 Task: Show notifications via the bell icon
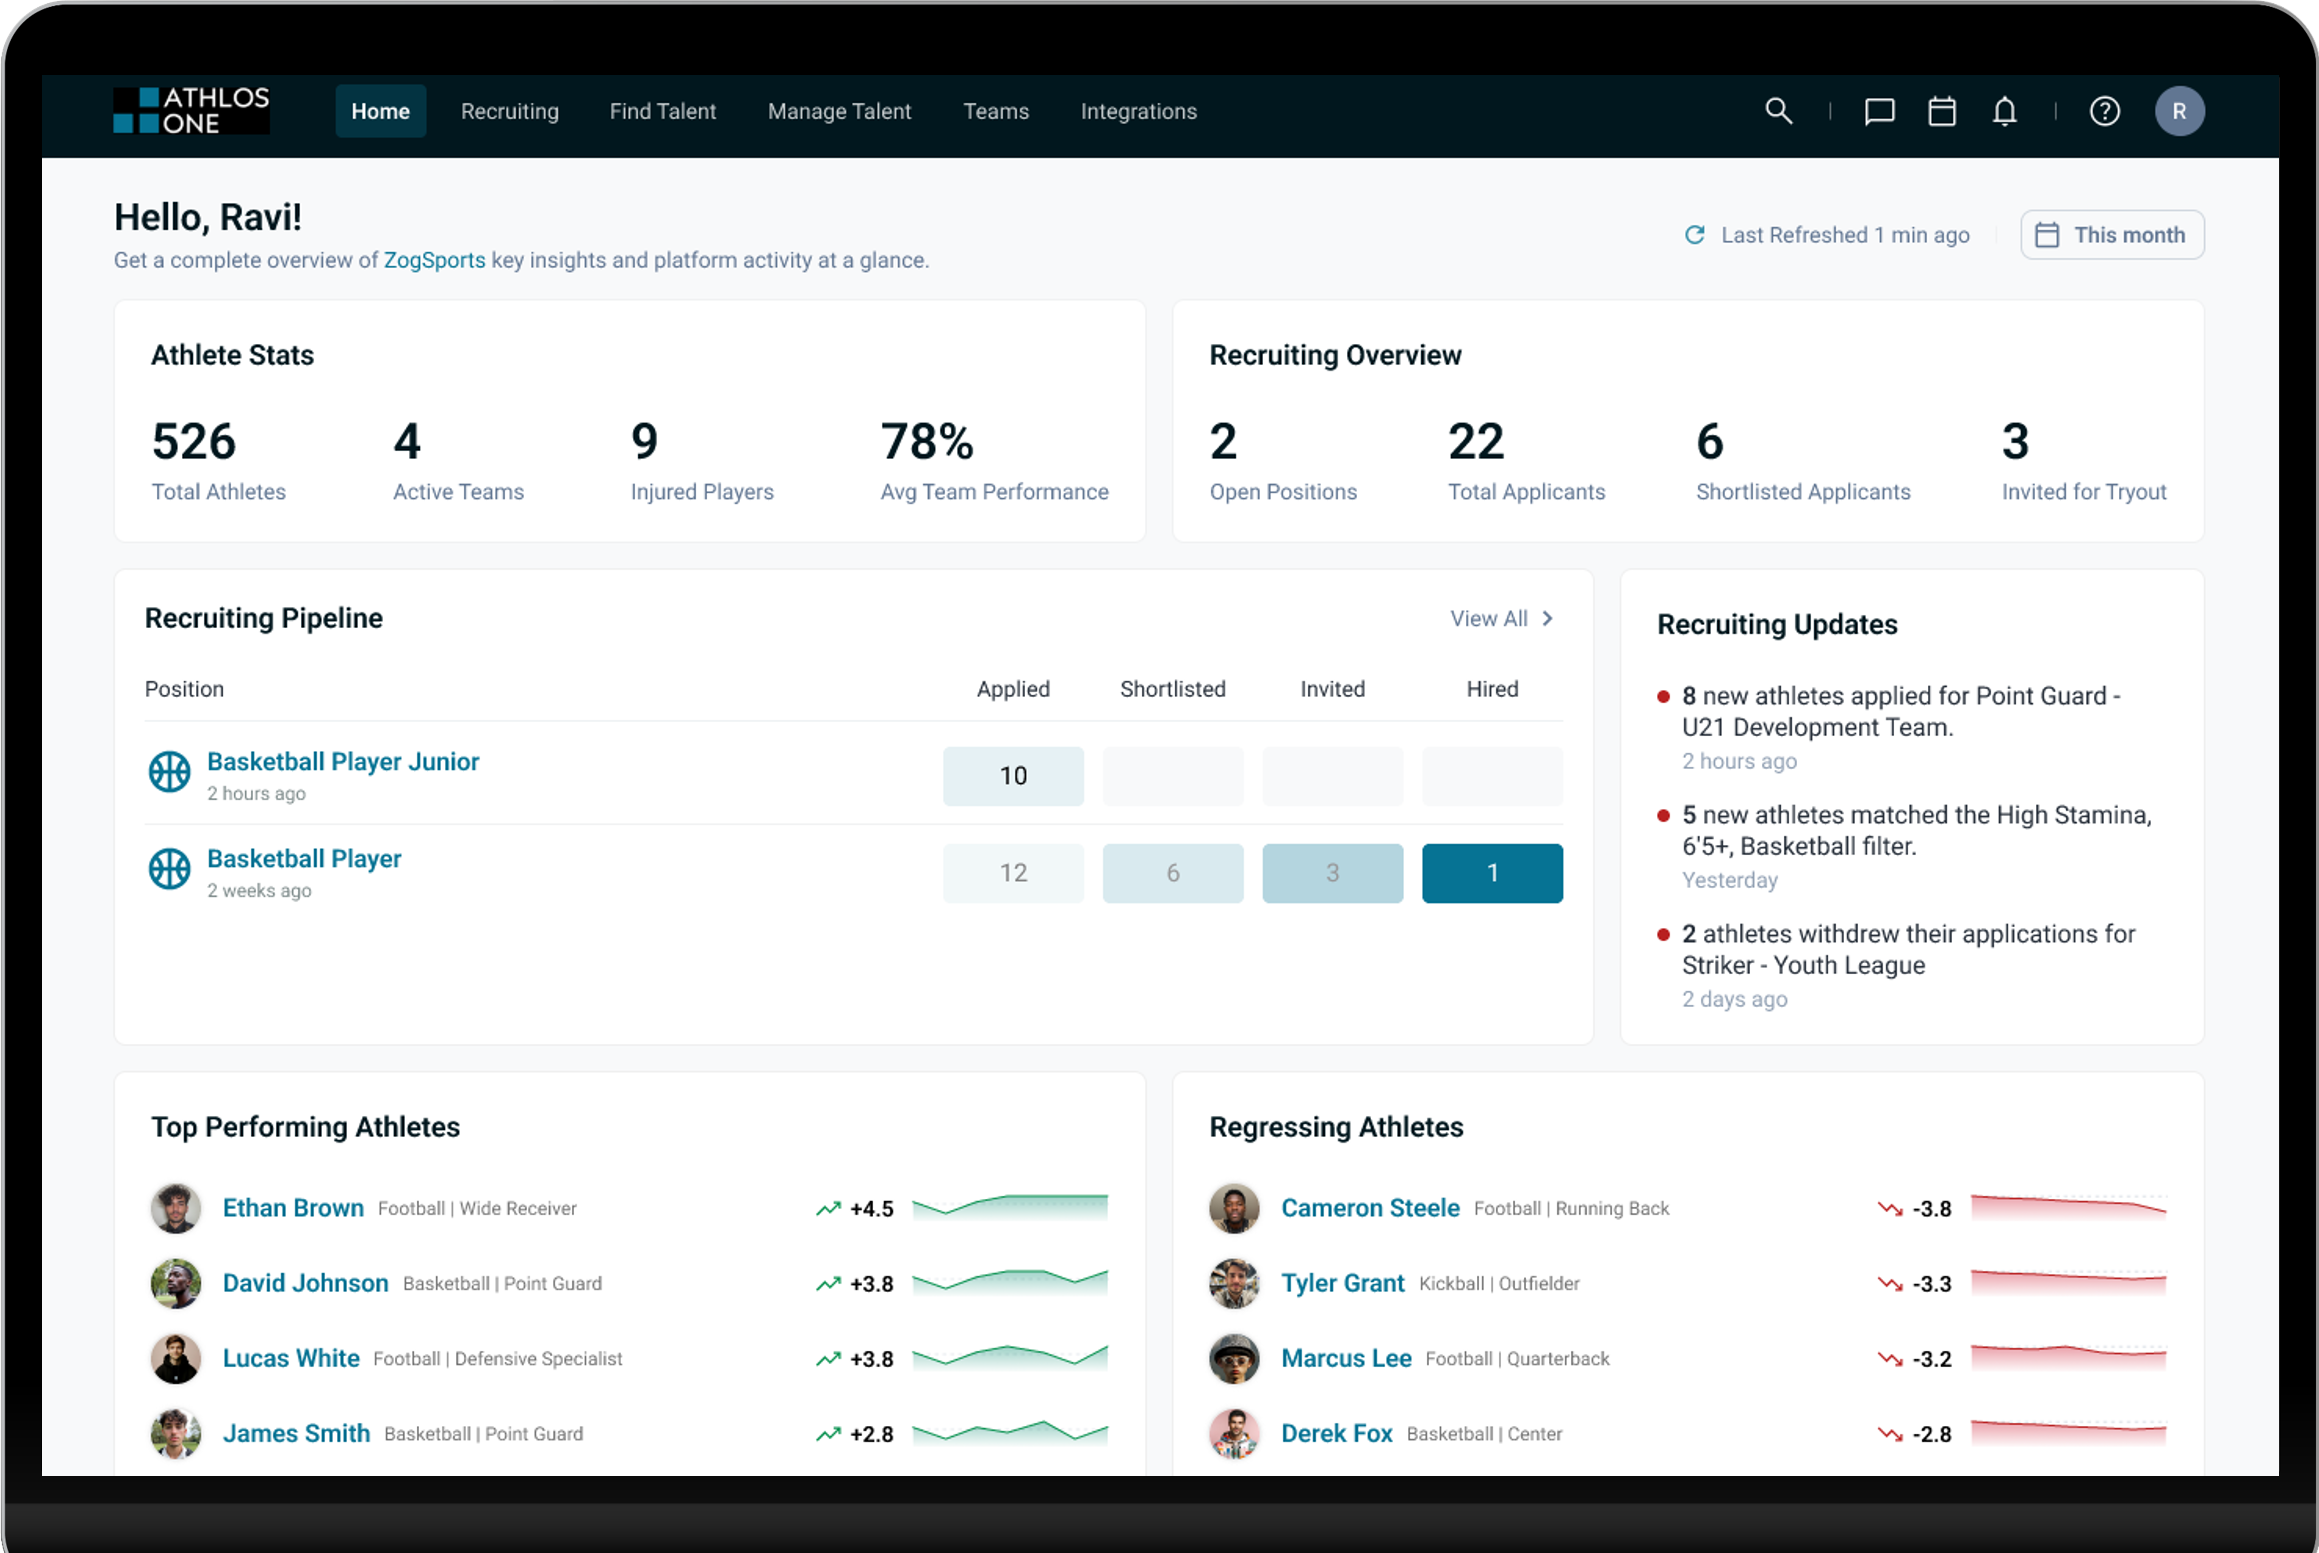(2004, 111)
